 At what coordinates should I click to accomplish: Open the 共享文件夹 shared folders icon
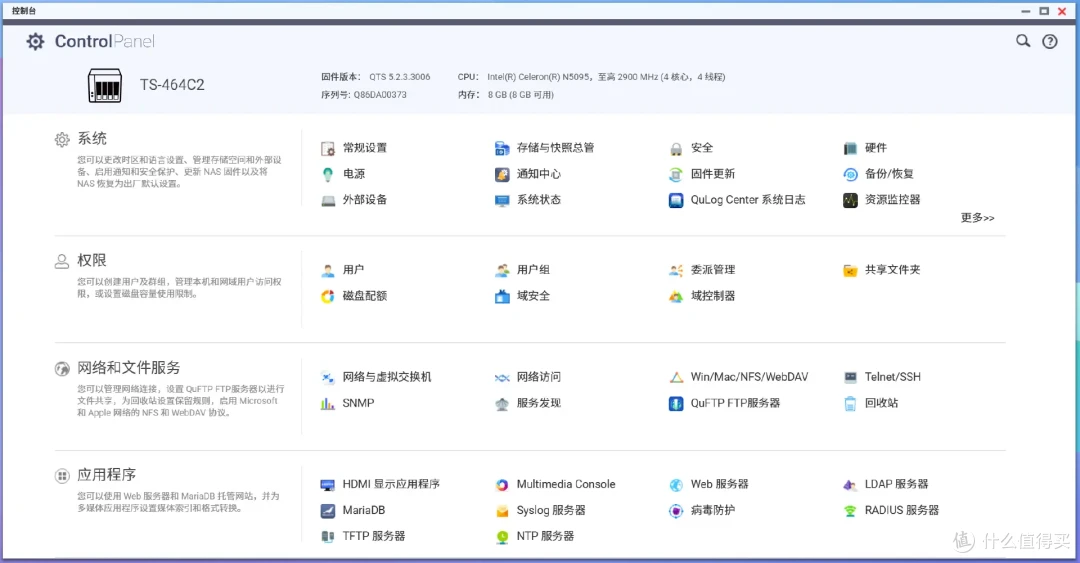(850, 270)
